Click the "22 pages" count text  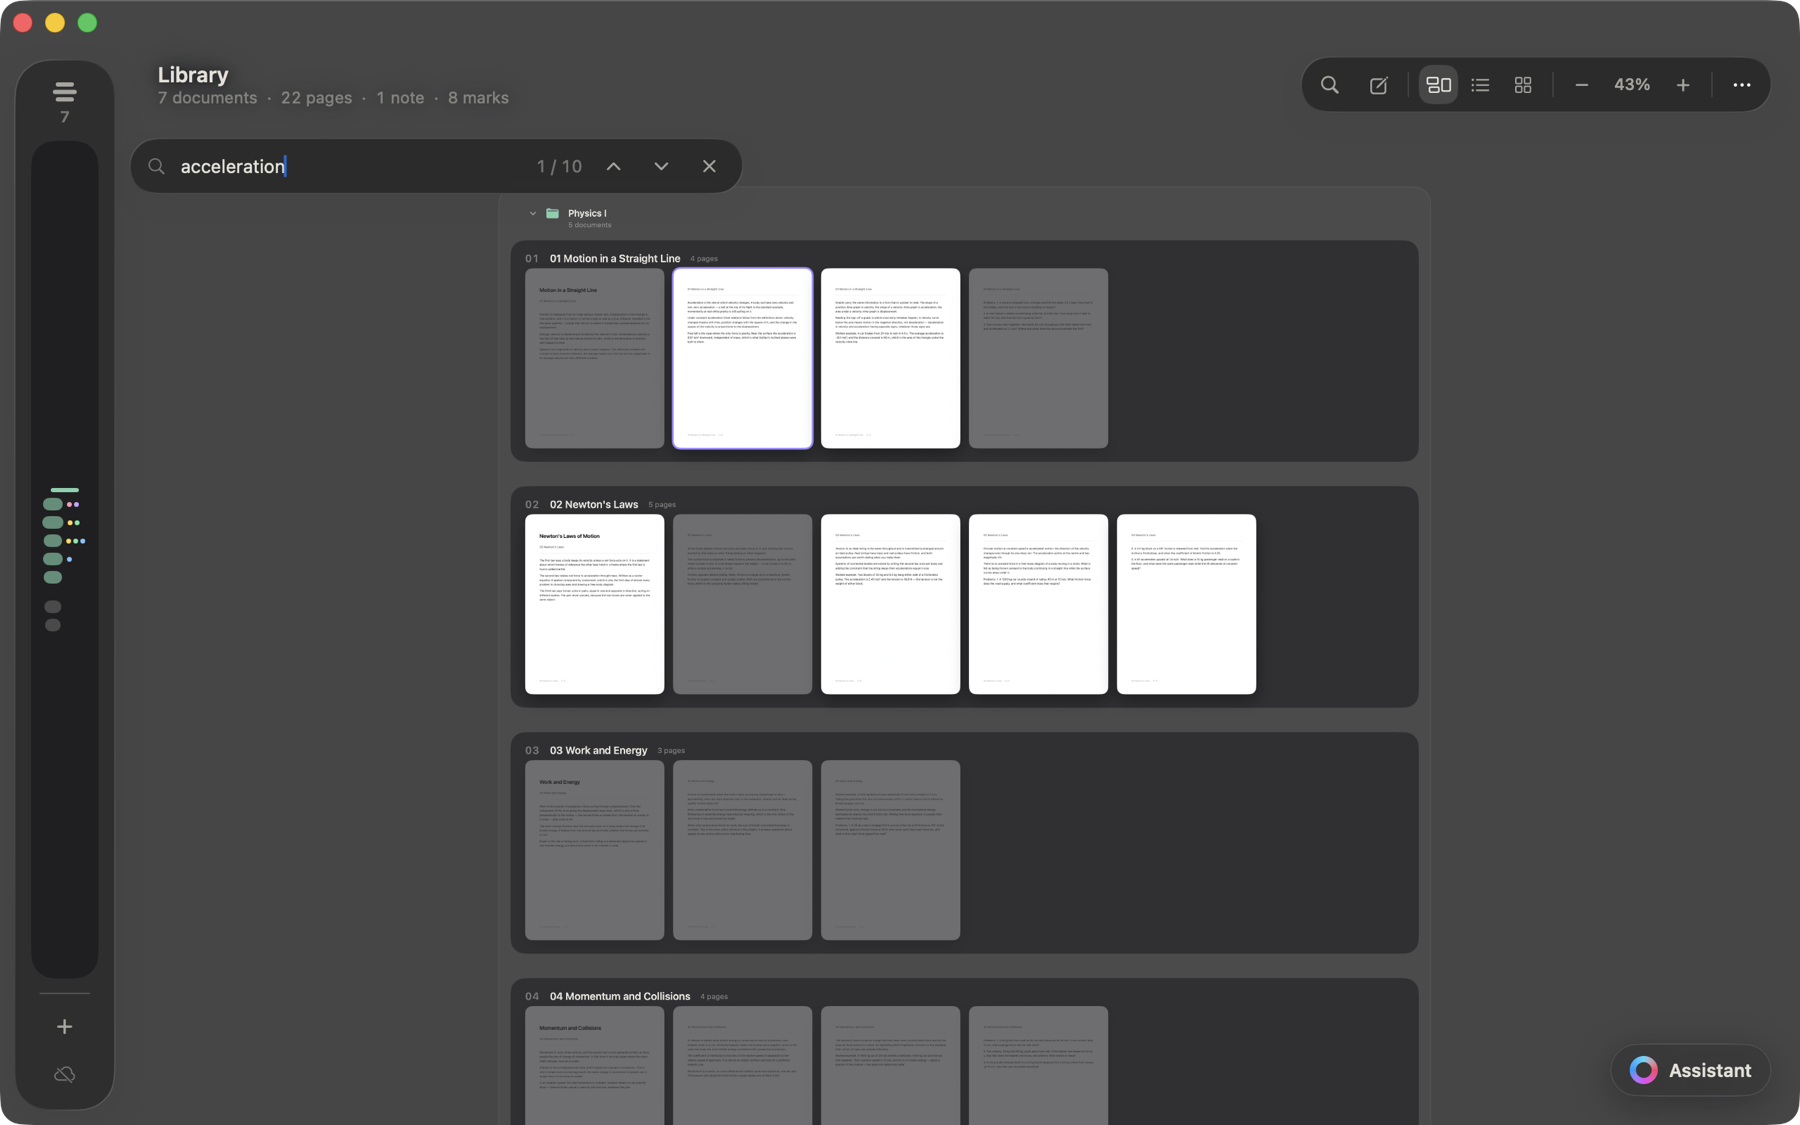click(316, 98)
